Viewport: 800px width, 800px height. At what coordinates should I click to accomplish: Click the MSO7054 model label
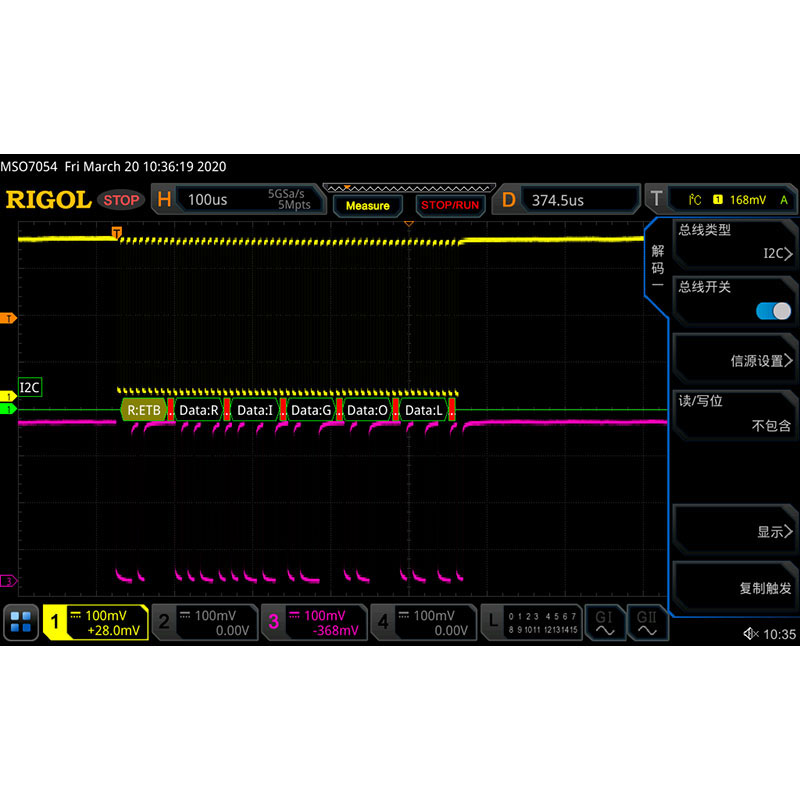[29, 166]
